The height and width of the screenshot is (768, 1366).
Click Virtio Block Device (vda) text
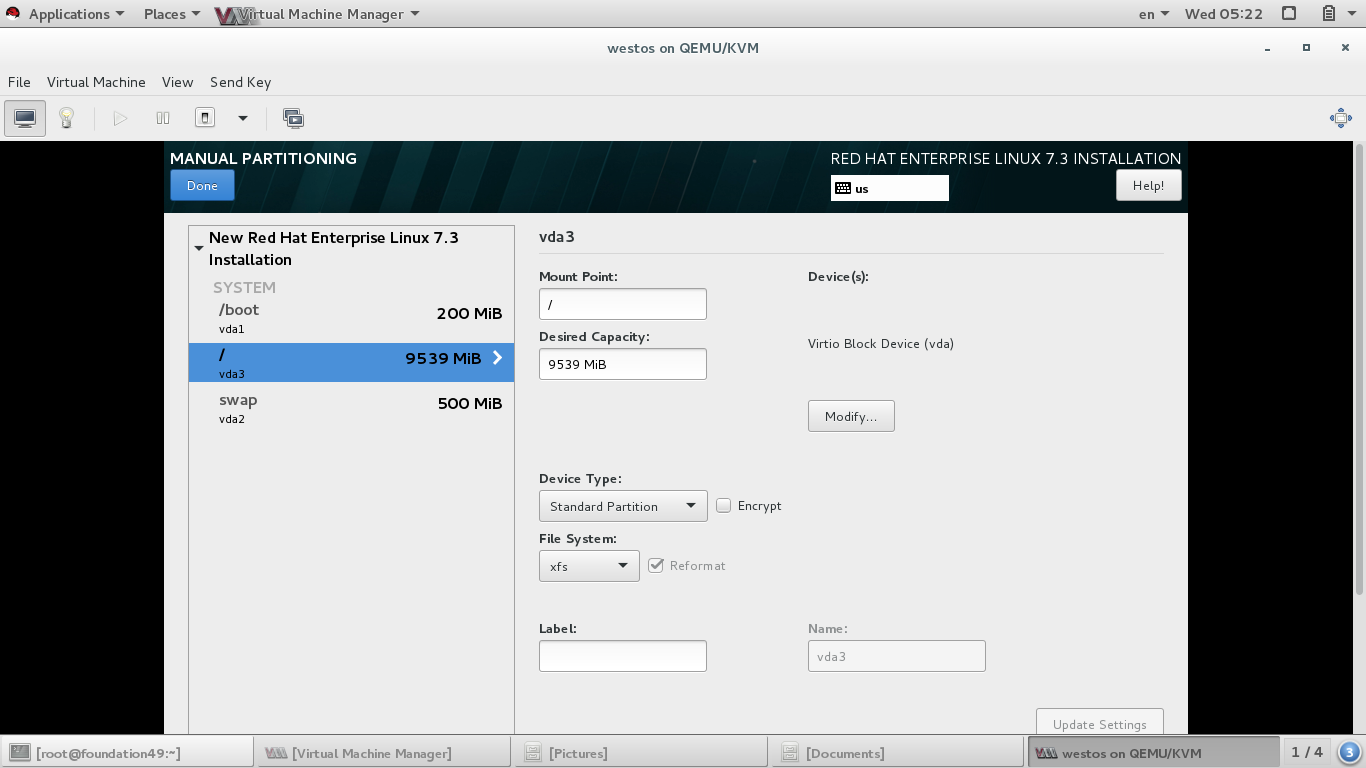pyautogui.click(x=880, y=343)
